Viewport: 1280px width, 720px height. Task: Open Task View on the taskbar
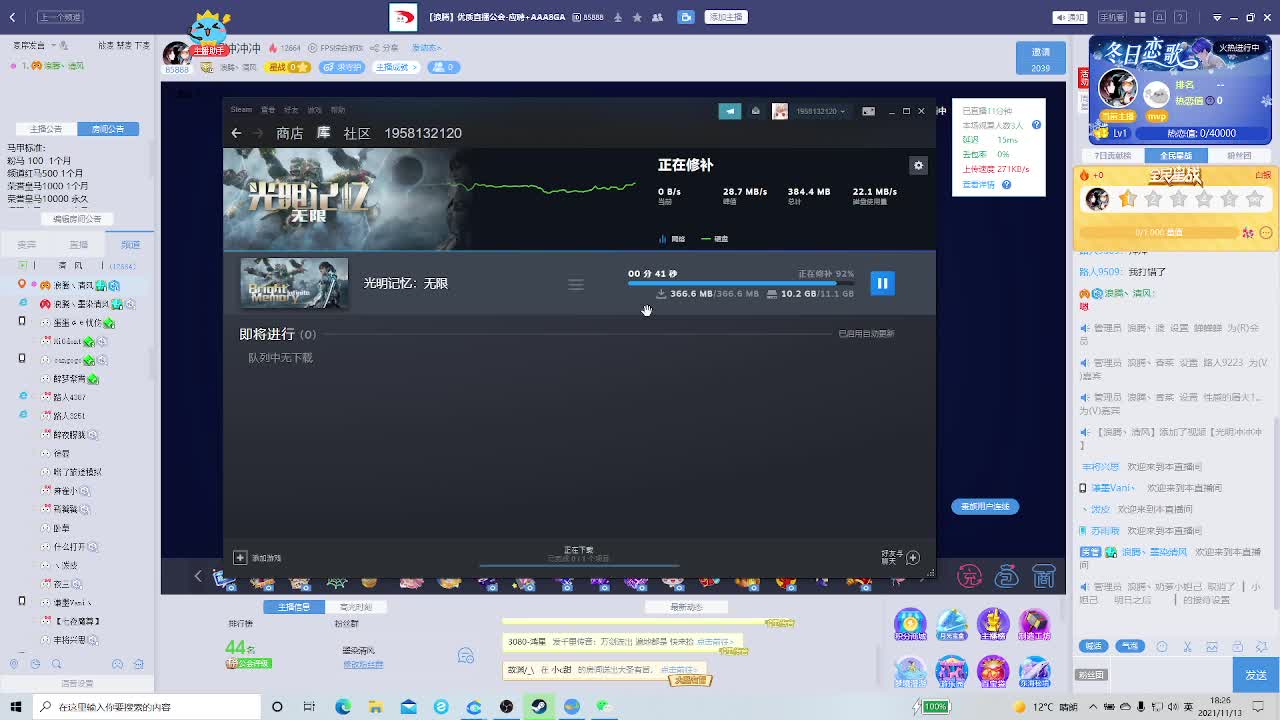(310, 707)
